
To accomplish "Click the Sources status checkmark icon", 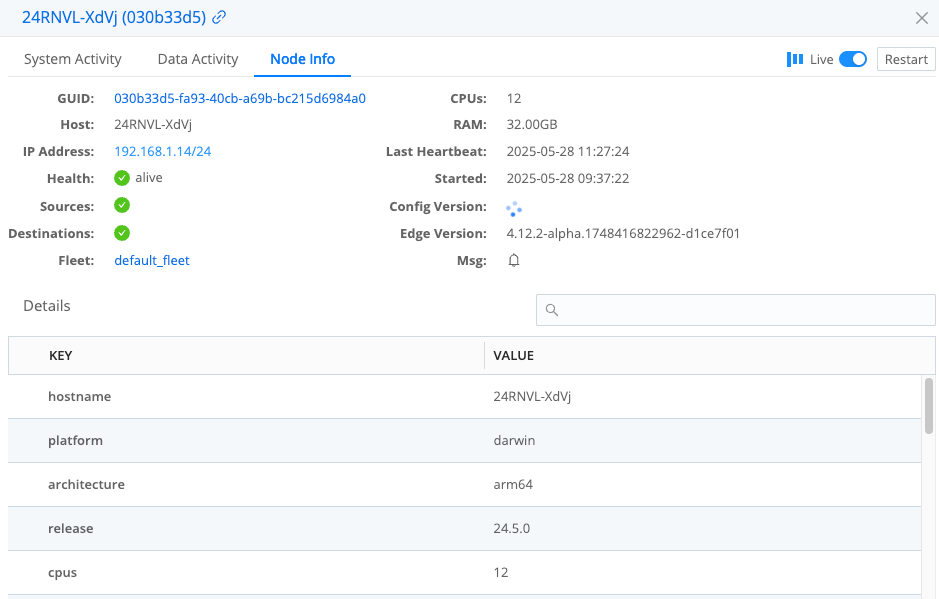I will pos(120,206).
